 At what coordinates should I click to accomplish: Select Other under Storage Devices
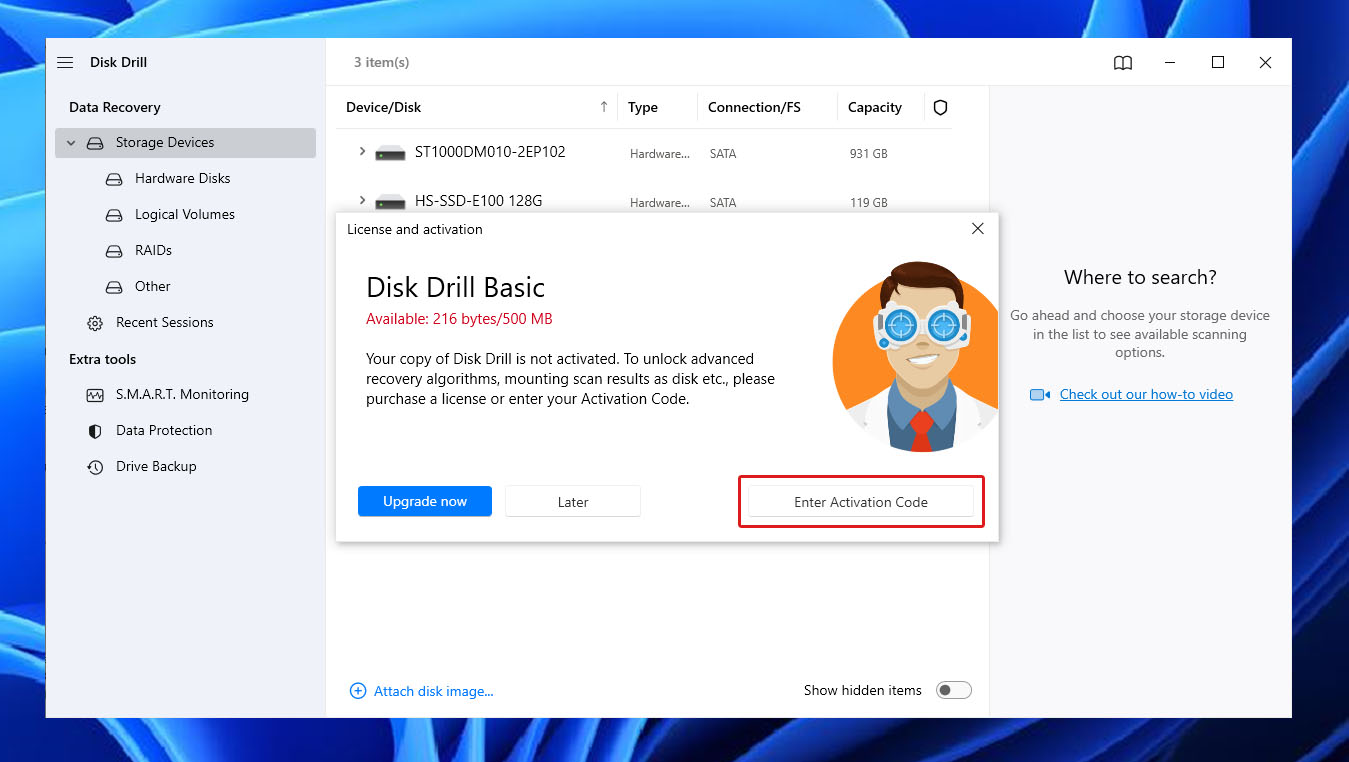153,286
